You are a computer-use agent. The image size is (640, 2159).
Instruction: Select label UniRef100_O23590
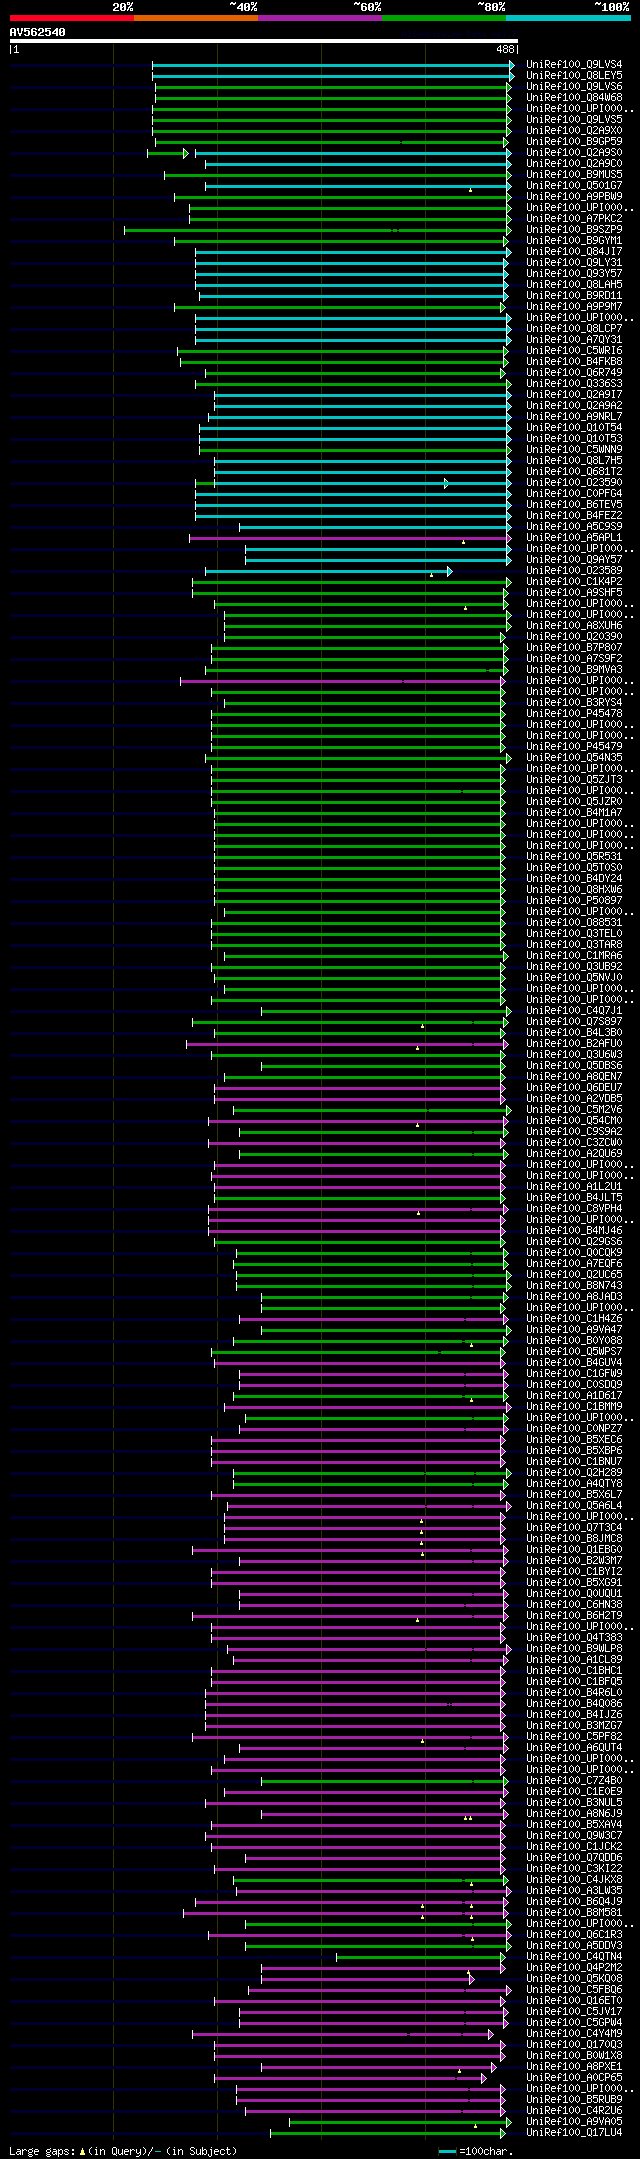[x=574, y=483]
